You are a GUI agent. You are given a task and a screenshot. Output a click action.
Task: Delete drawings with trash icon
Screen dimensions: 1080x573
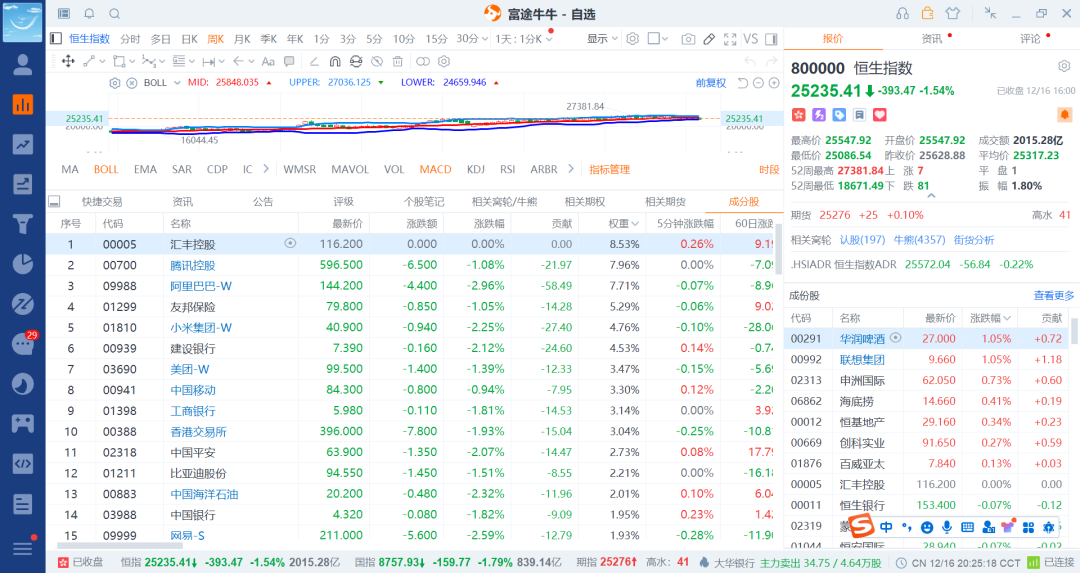[397, 61]
